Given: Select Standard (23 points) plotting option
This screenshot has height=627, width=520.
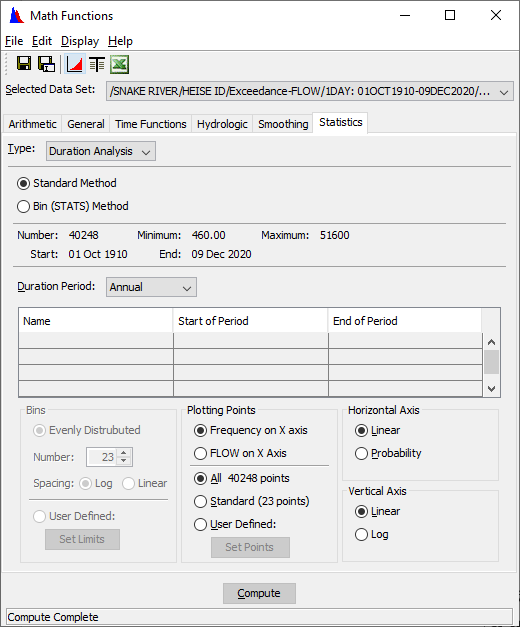Looking at the screenshot, I should [x=200, y=501].
